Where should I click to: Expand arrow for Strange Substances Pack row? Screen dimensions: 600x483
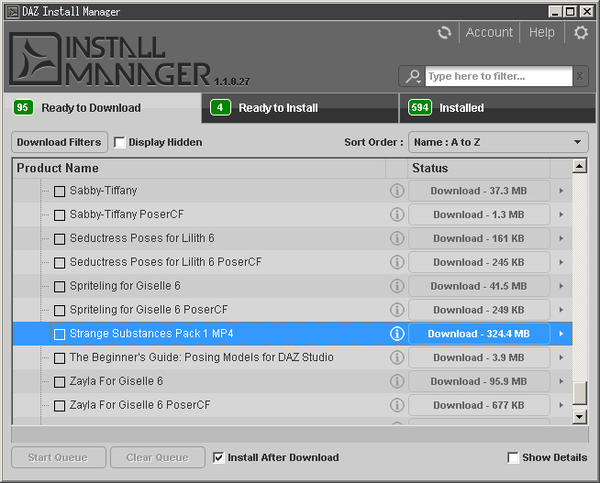tap(561, 334)
